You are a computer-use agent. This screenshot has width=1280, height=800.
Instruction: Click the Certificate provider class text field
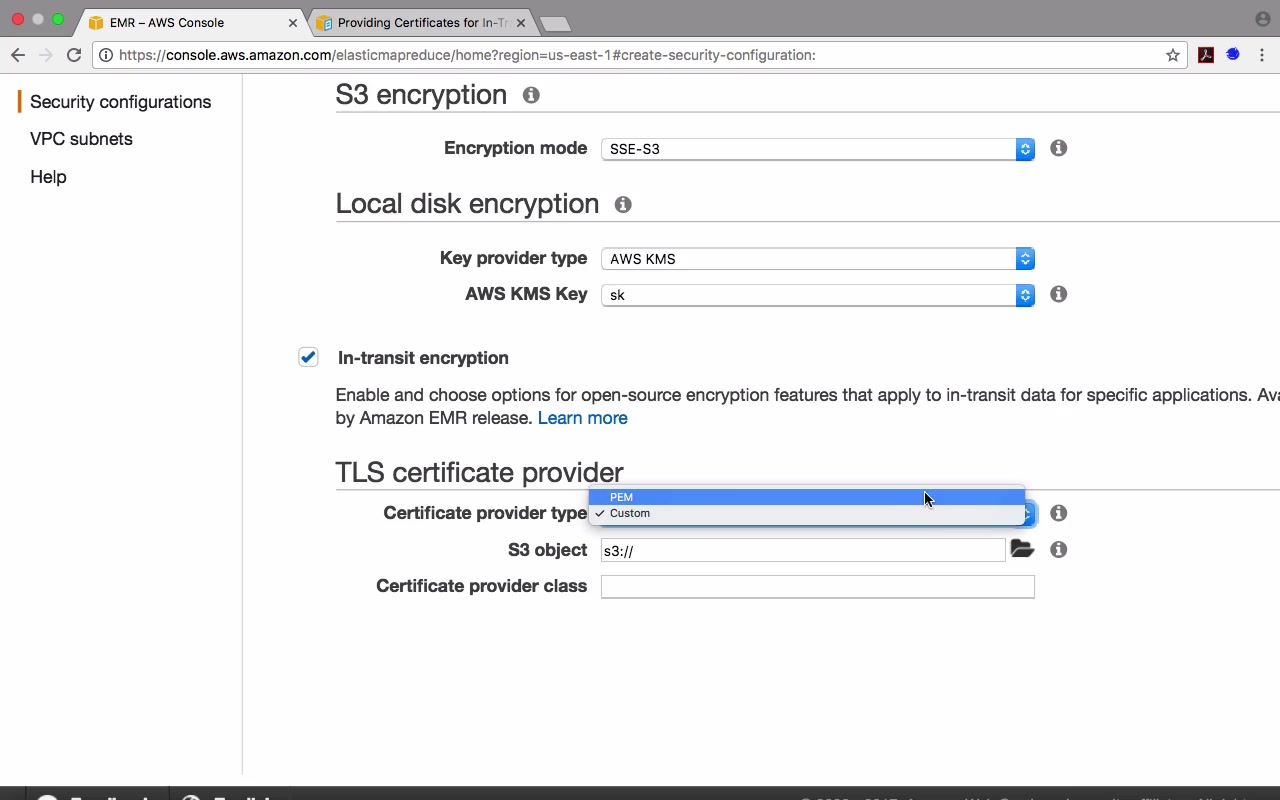[817, 587]
